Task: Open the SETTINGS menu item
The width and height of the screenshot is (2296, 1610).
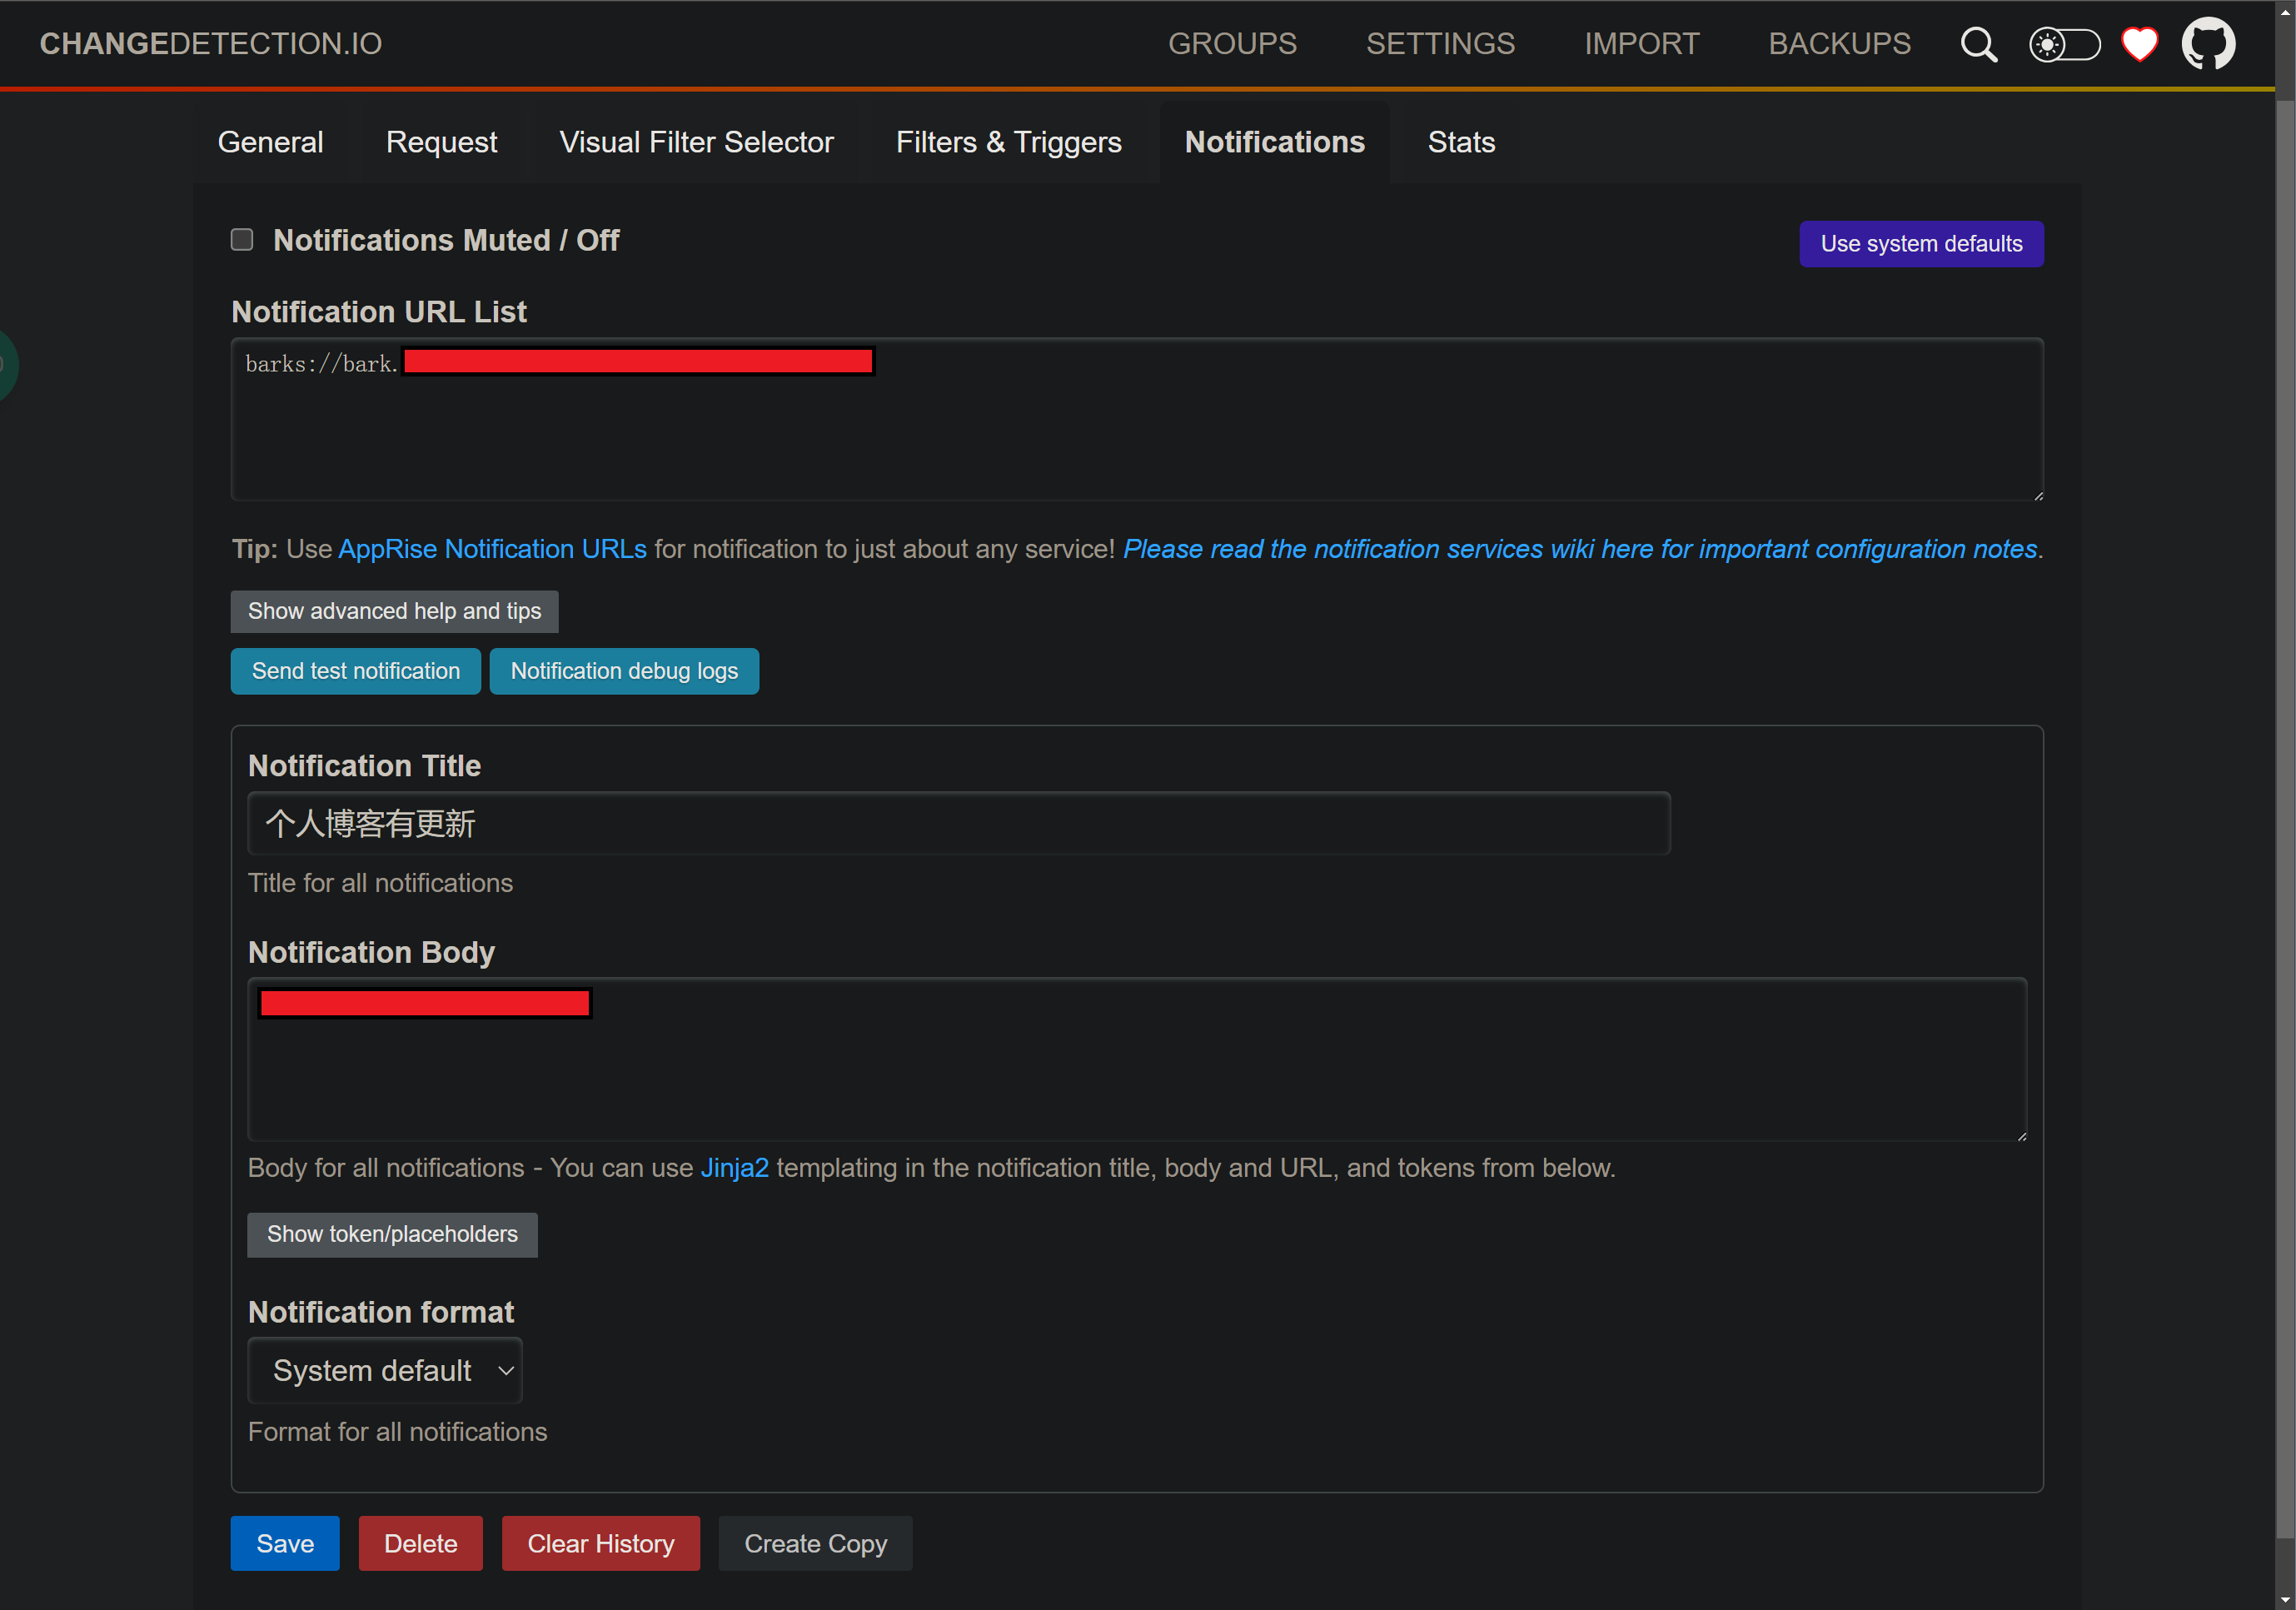Action: tap(1440, 44)
